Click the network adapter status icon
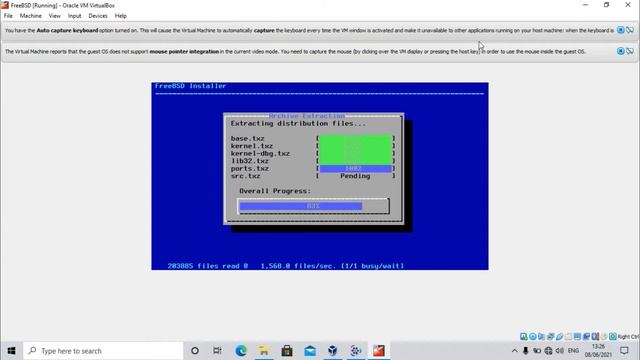Image resolution: width=640 pixels, height=360 pixels. 551,337
